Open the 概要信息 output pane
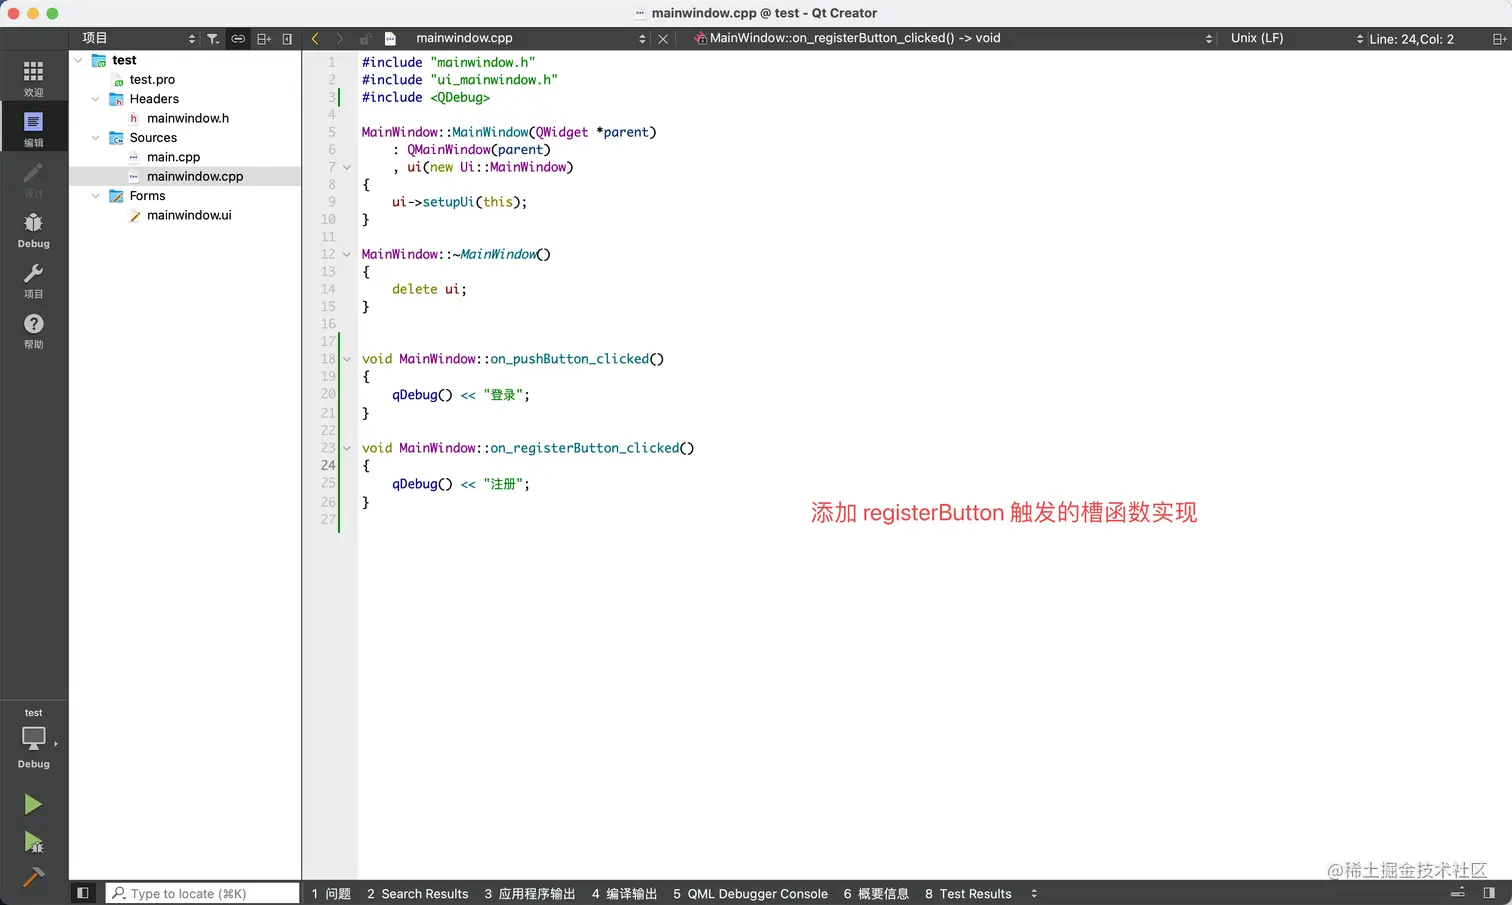 point(876,893)
